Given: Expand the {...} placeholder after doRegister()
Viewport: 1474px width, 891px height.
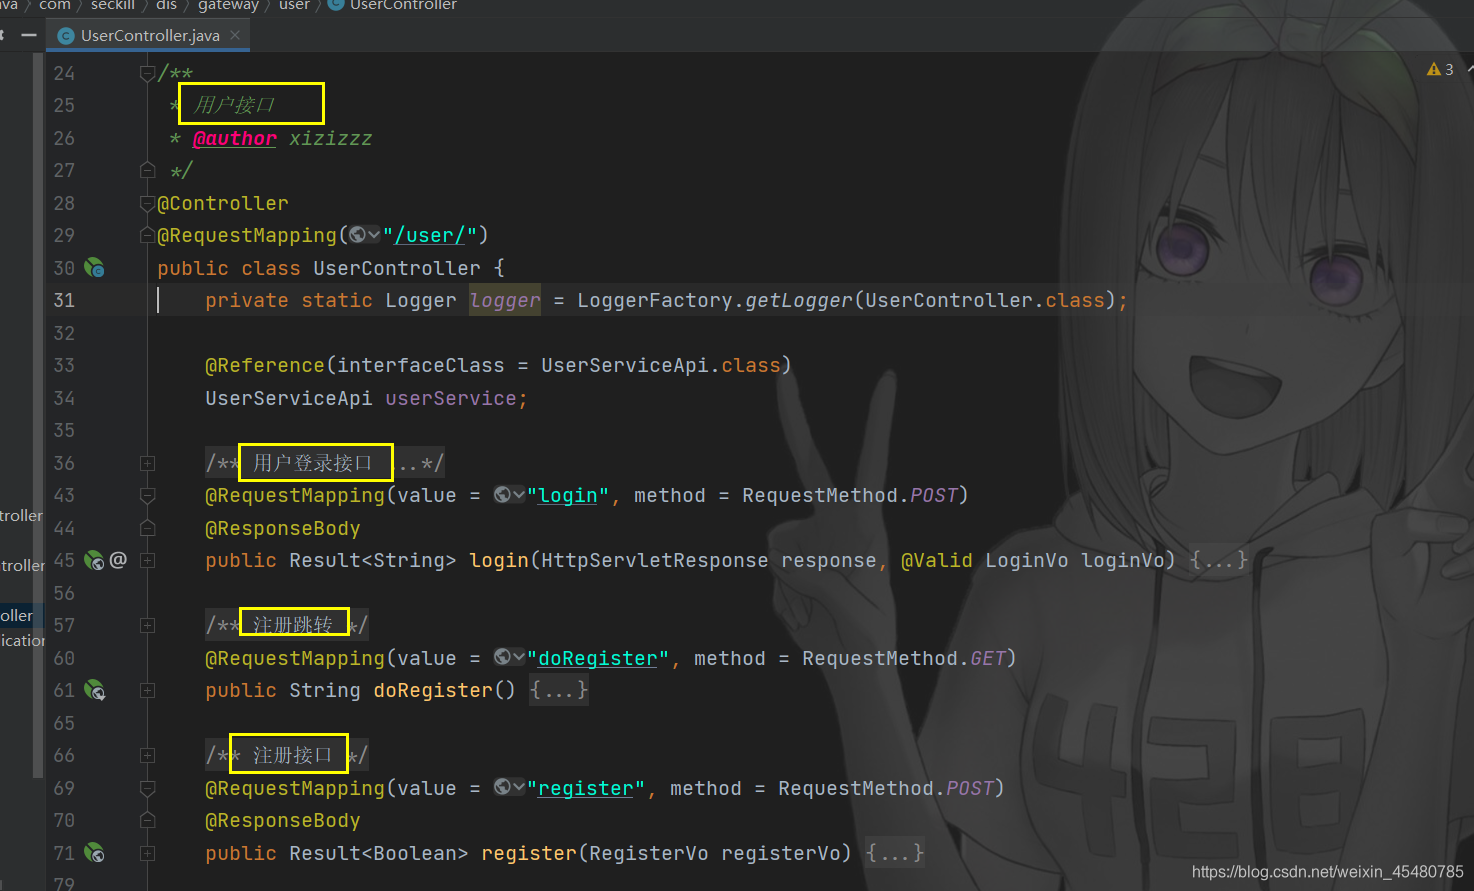Looking at the screenshot, I should [559, 690].
